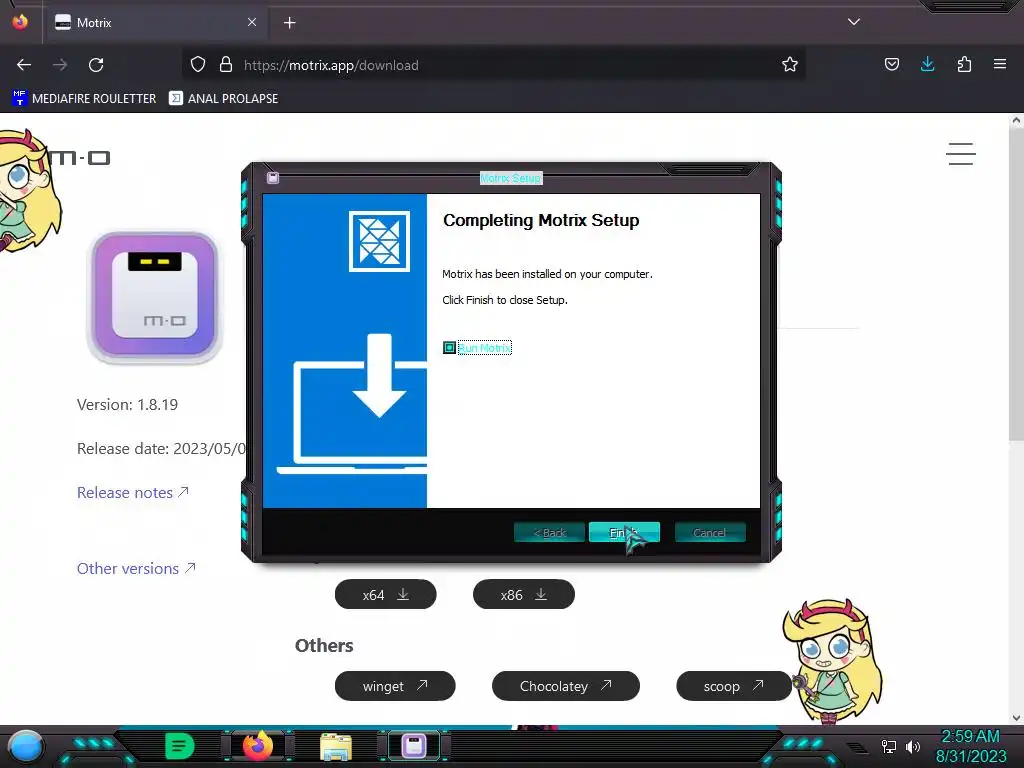This screenshot has height=768, width=1024.
Task: Click the browser forward arrow
Action: pyautogui.click(x=60, y=65)
